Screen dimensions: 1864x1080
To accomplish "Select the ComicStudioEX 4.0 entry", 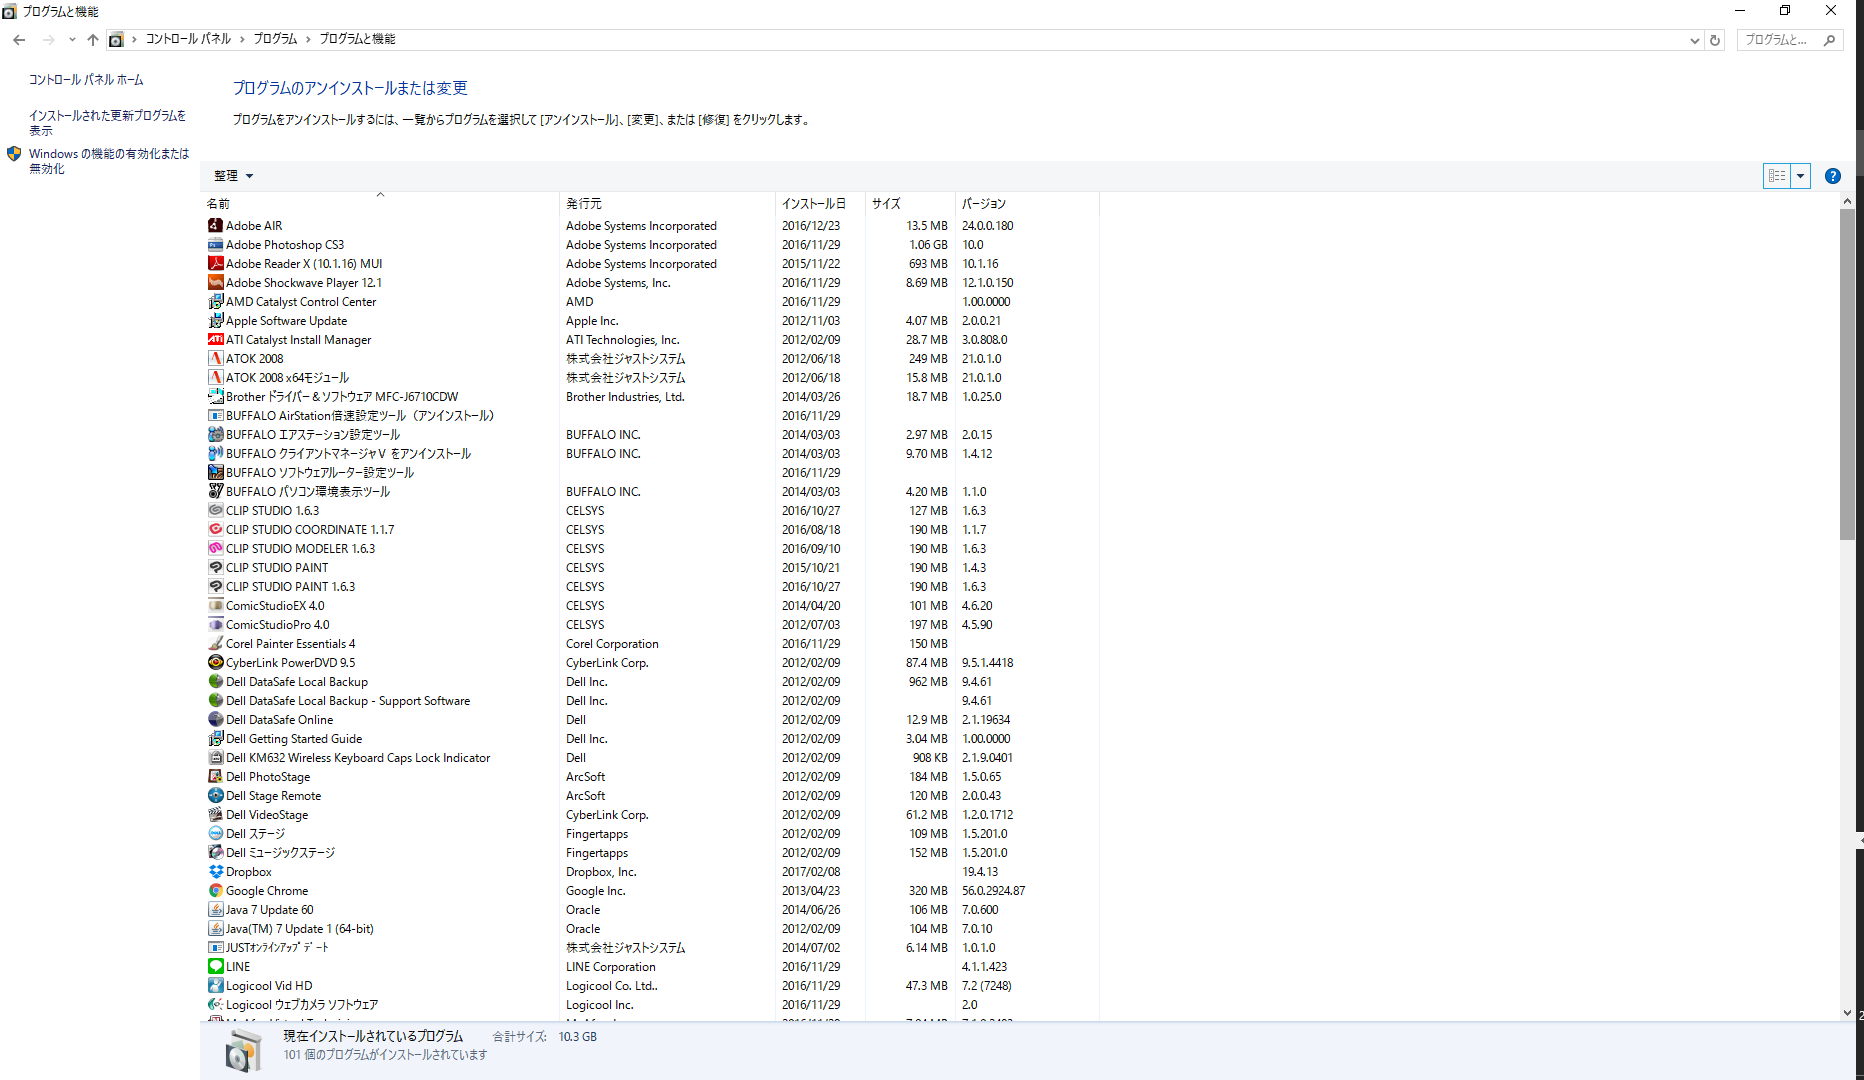I will [x=652, y=606].
